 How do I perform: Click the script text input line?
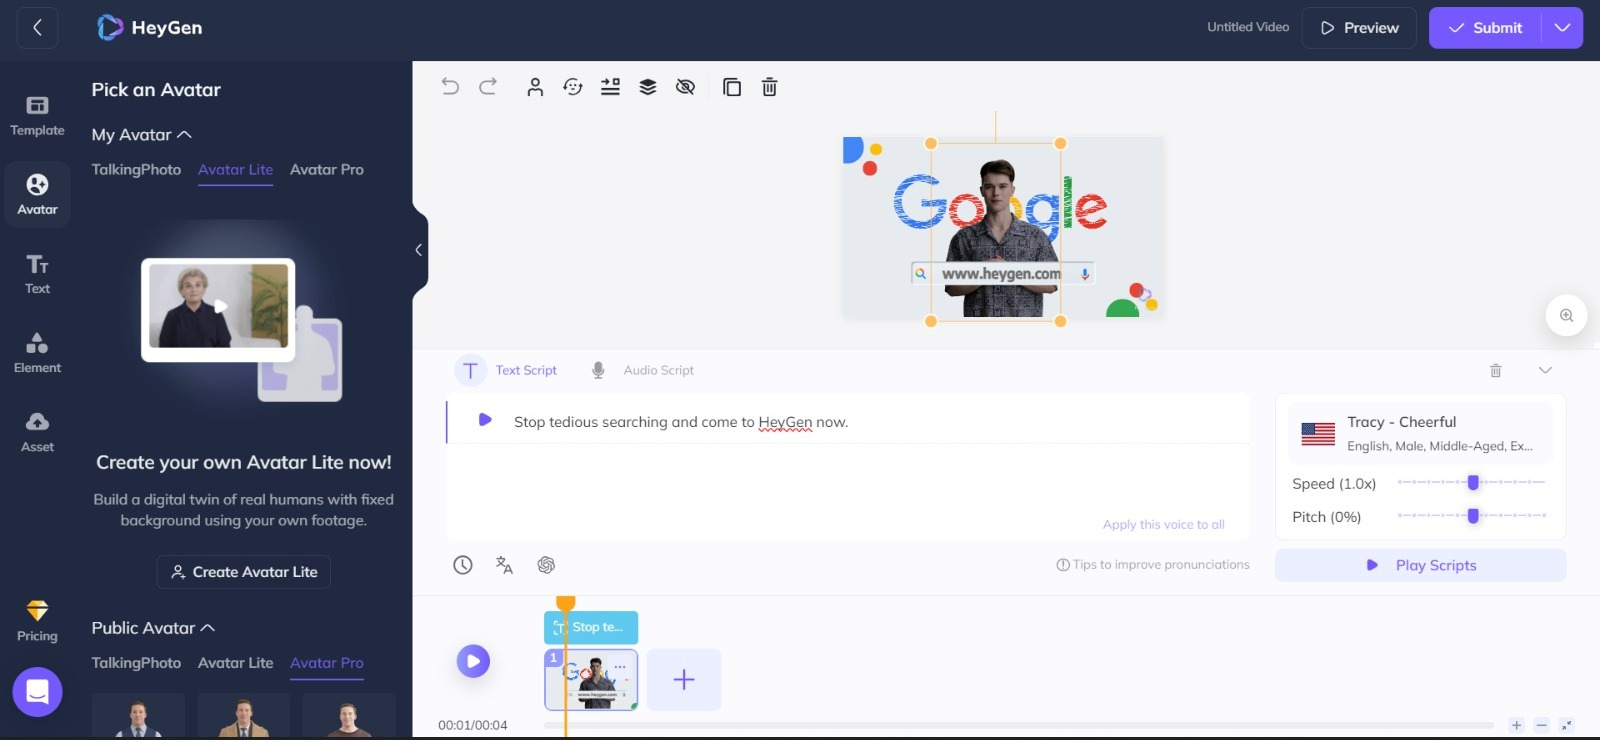coord(848,422)
